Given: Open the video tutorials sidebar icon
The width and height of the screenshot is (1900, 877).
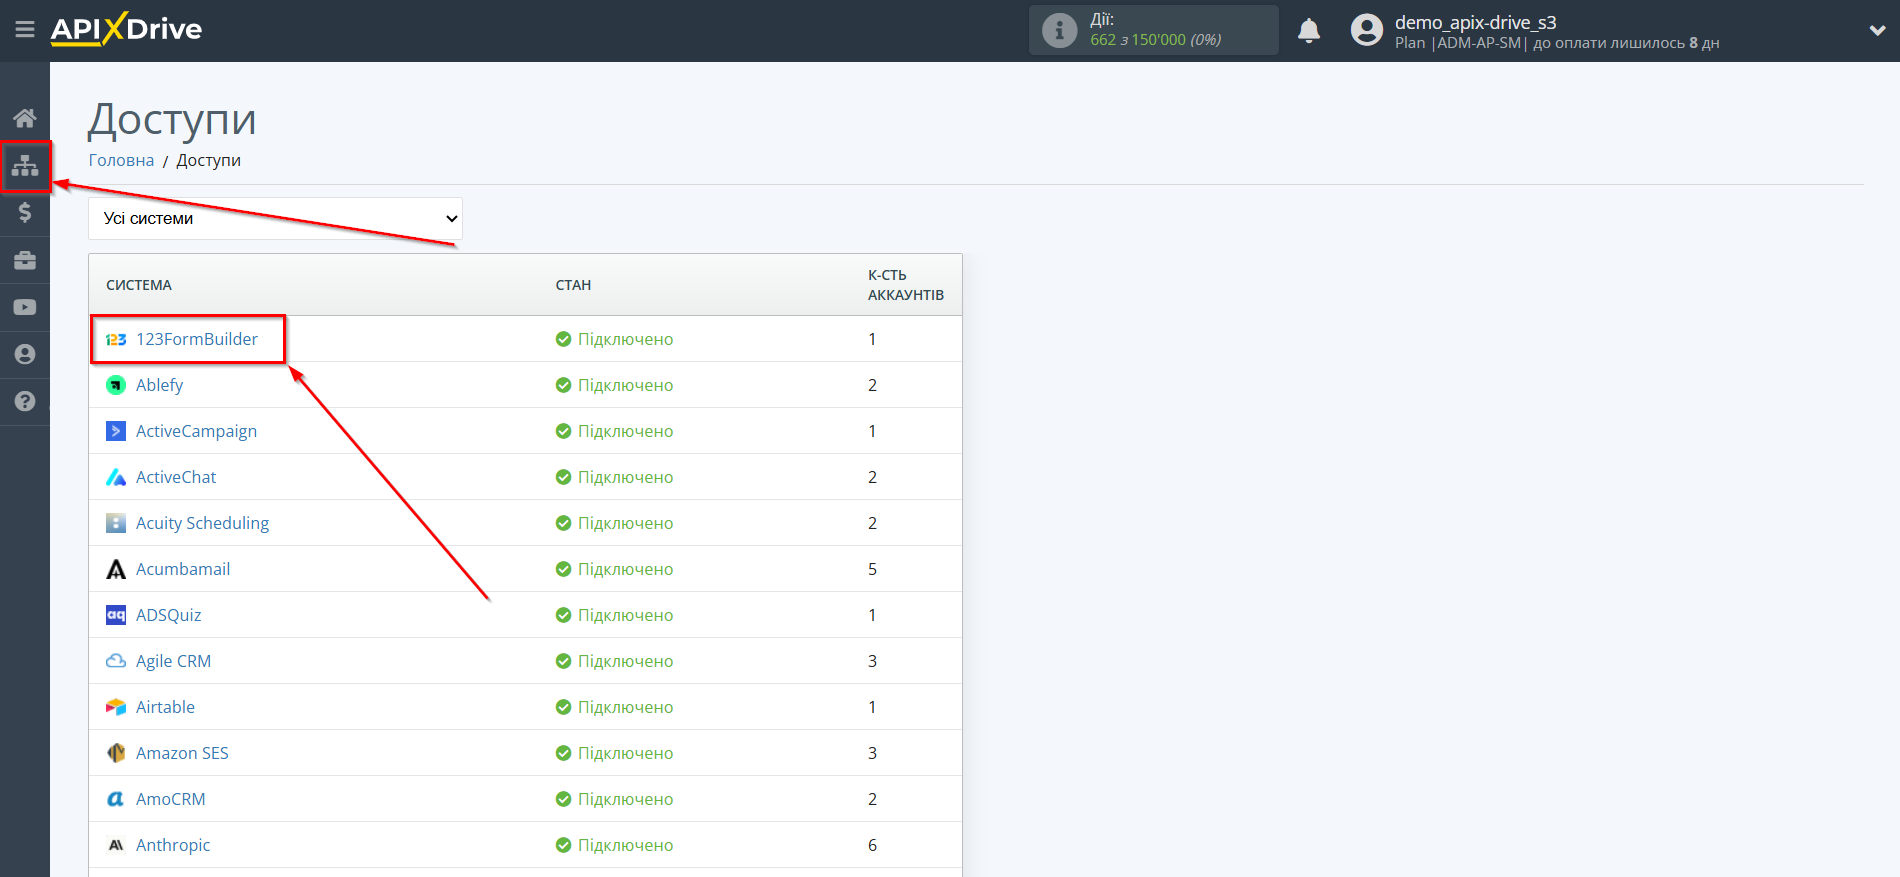Looking at the screenshot, I should click(x=25, y=307).
